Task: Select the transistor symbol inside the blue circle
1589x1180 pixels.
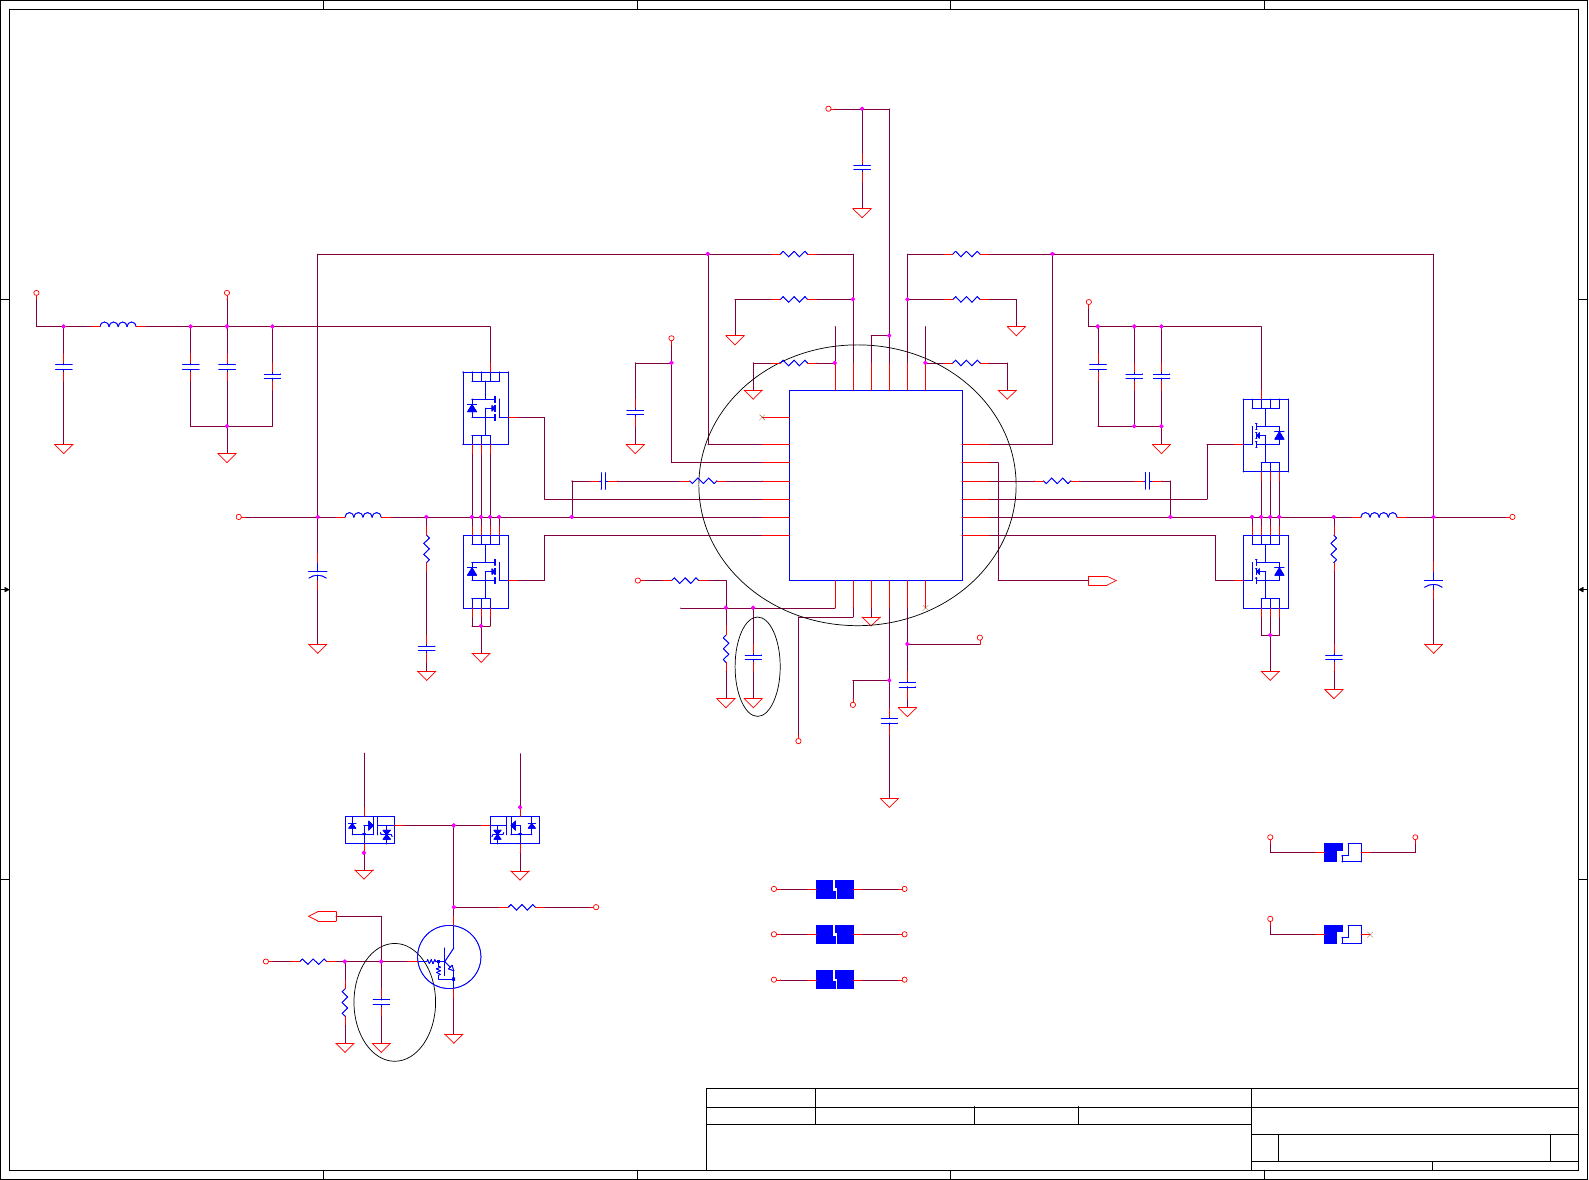Action: (449, 958)
